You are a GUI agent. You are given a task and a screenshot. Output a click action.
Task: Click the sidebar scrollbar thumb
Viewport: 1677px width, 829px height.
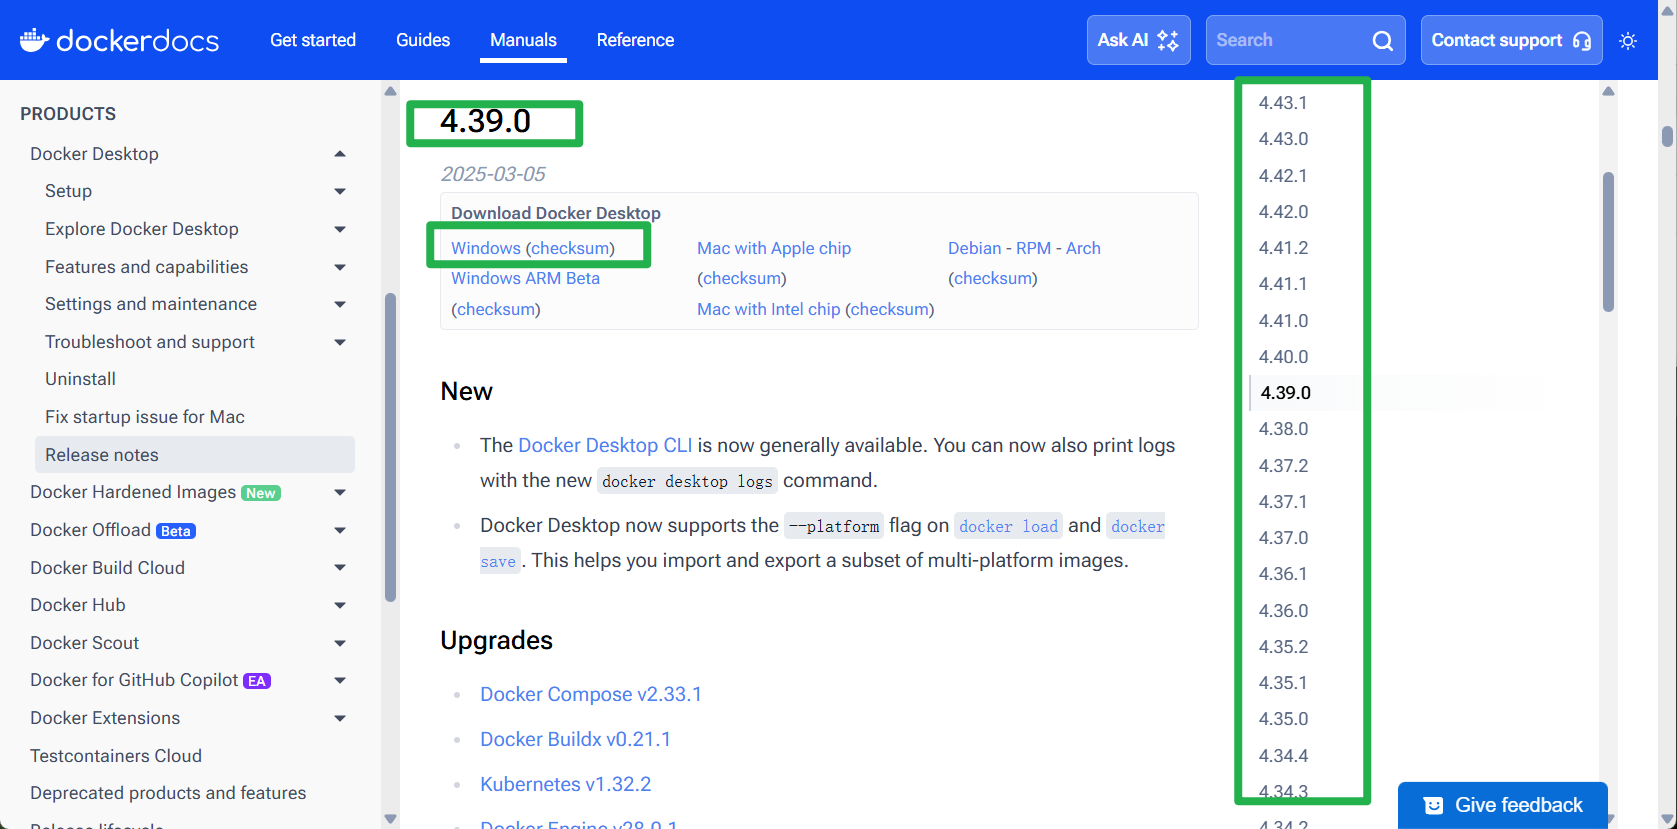pyautogui.click(x=390, y=447)
